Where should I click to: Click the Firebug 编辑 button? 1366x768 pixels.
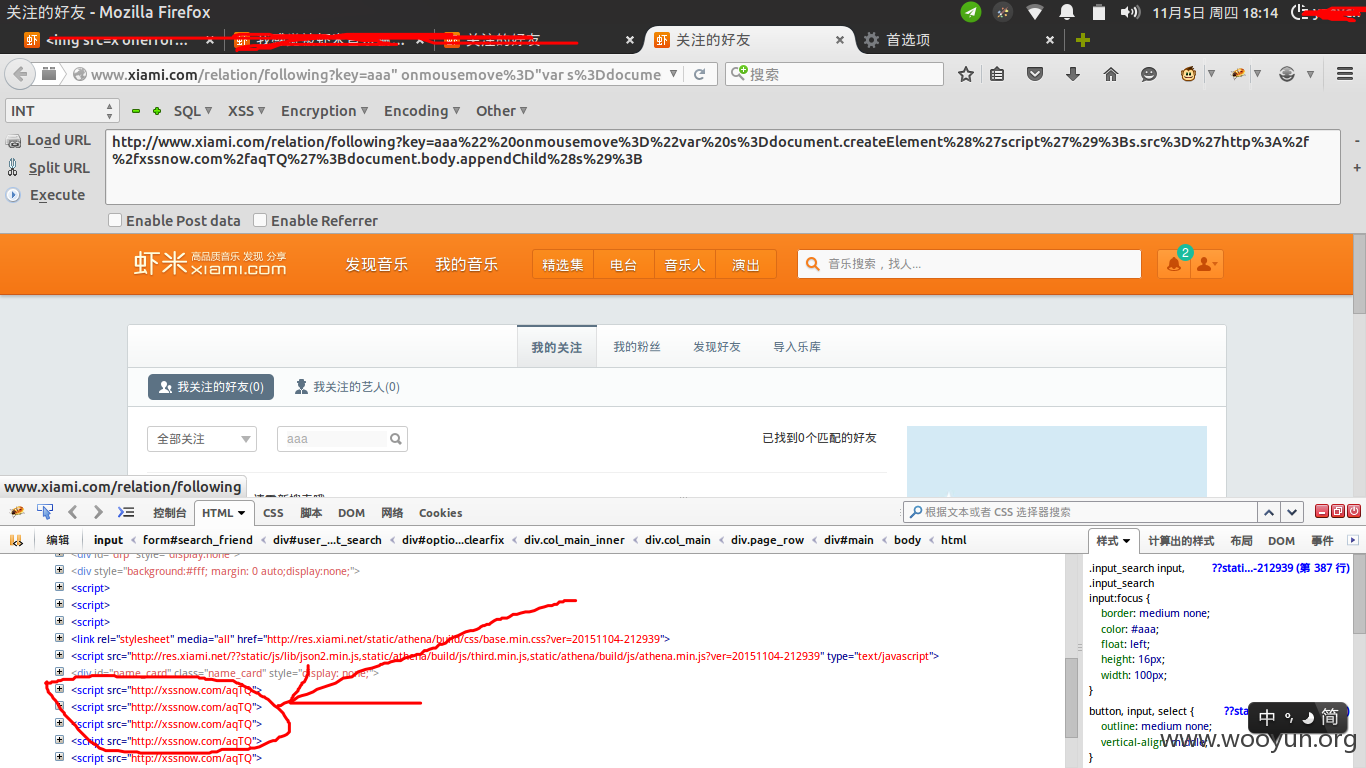point(58,540)
